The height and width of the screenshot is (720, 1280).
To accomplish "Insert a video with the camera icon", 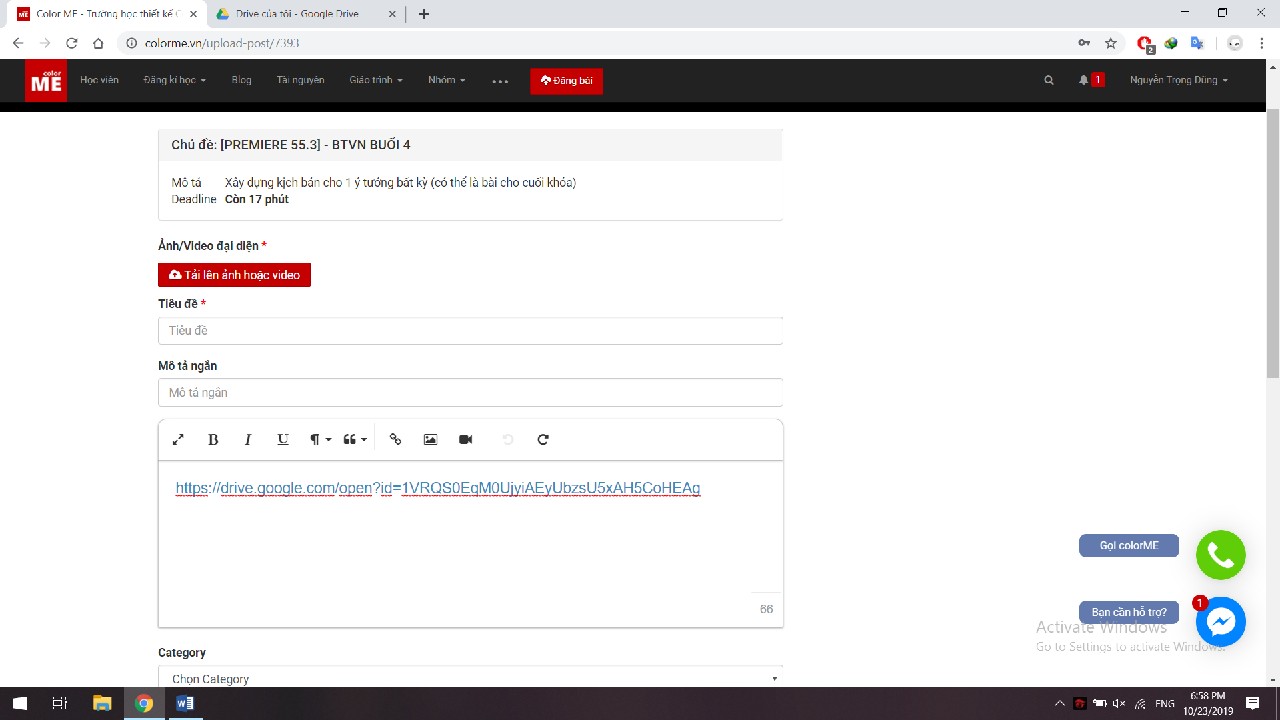I will 465,440.
